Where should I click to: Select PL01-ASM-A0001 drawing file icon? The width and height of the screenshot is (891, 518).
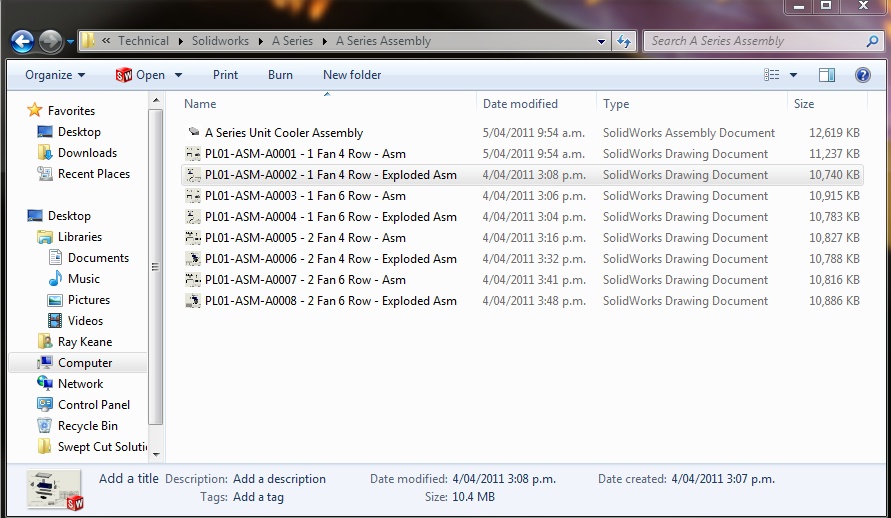tap(194, 153)
